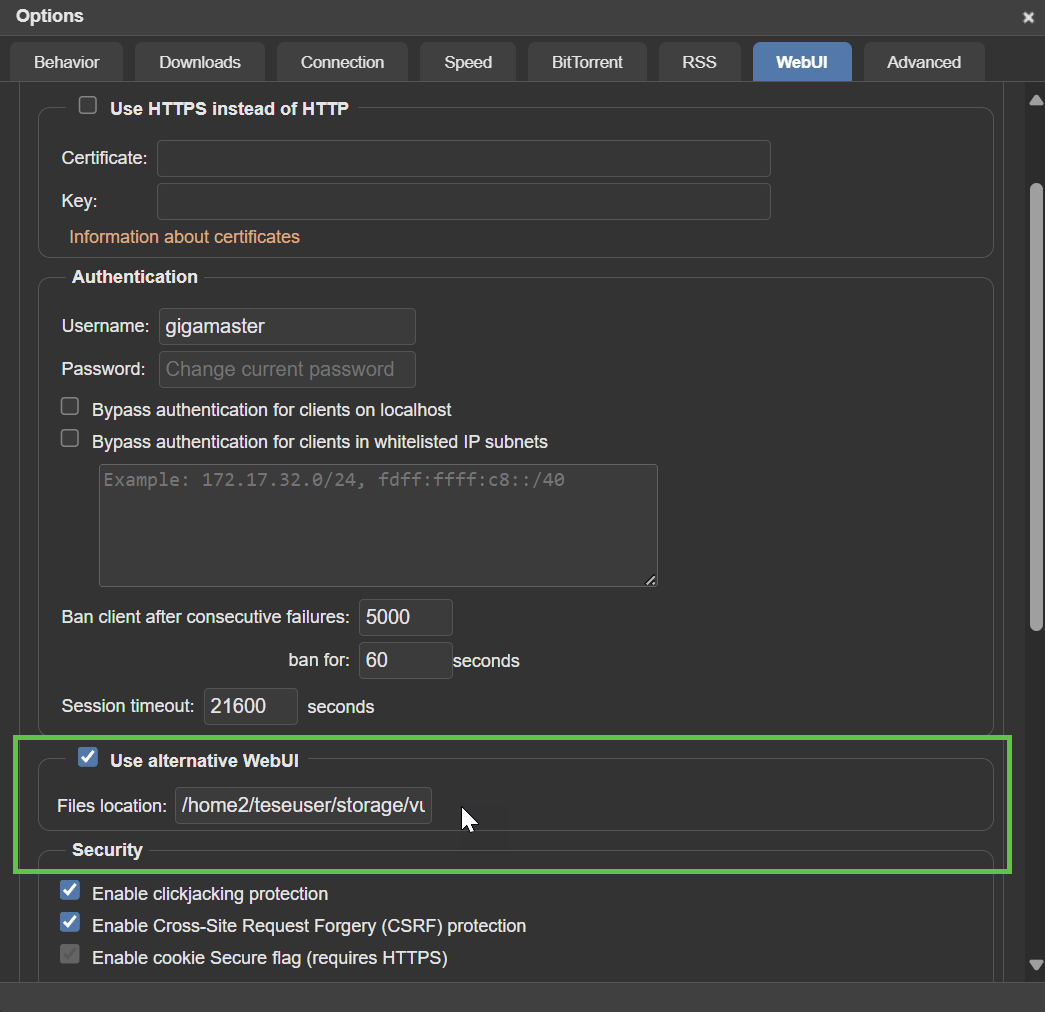This screenshot has height=1012, width=1045.
Task: Enable bypass authentication for localhost clients
Action: [x=70, y=406]
